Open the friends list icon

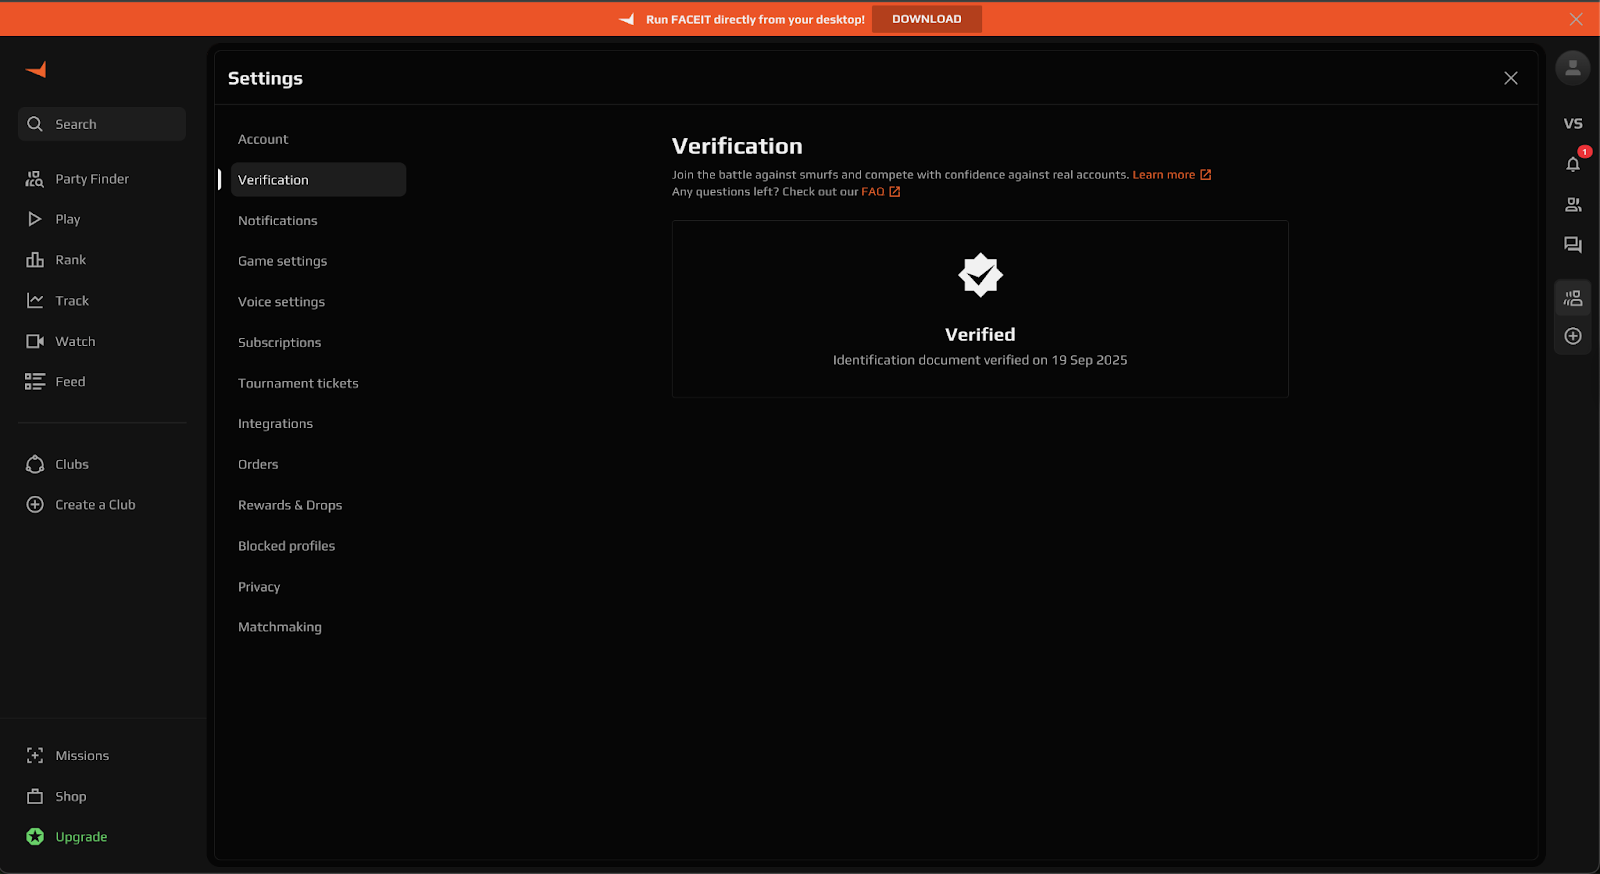(1572, 205)
